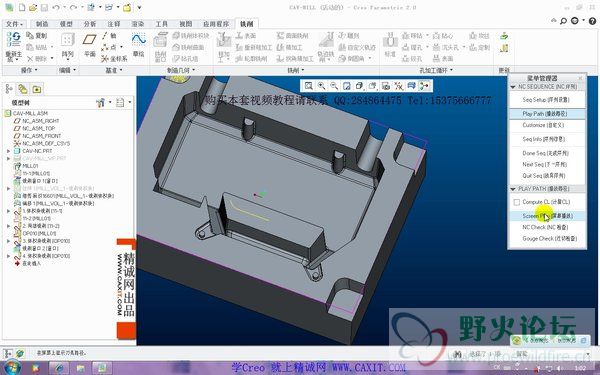Select NC Check menu entry
The image size is (600, 375).
pyautogui.click(x=545, y=227)
